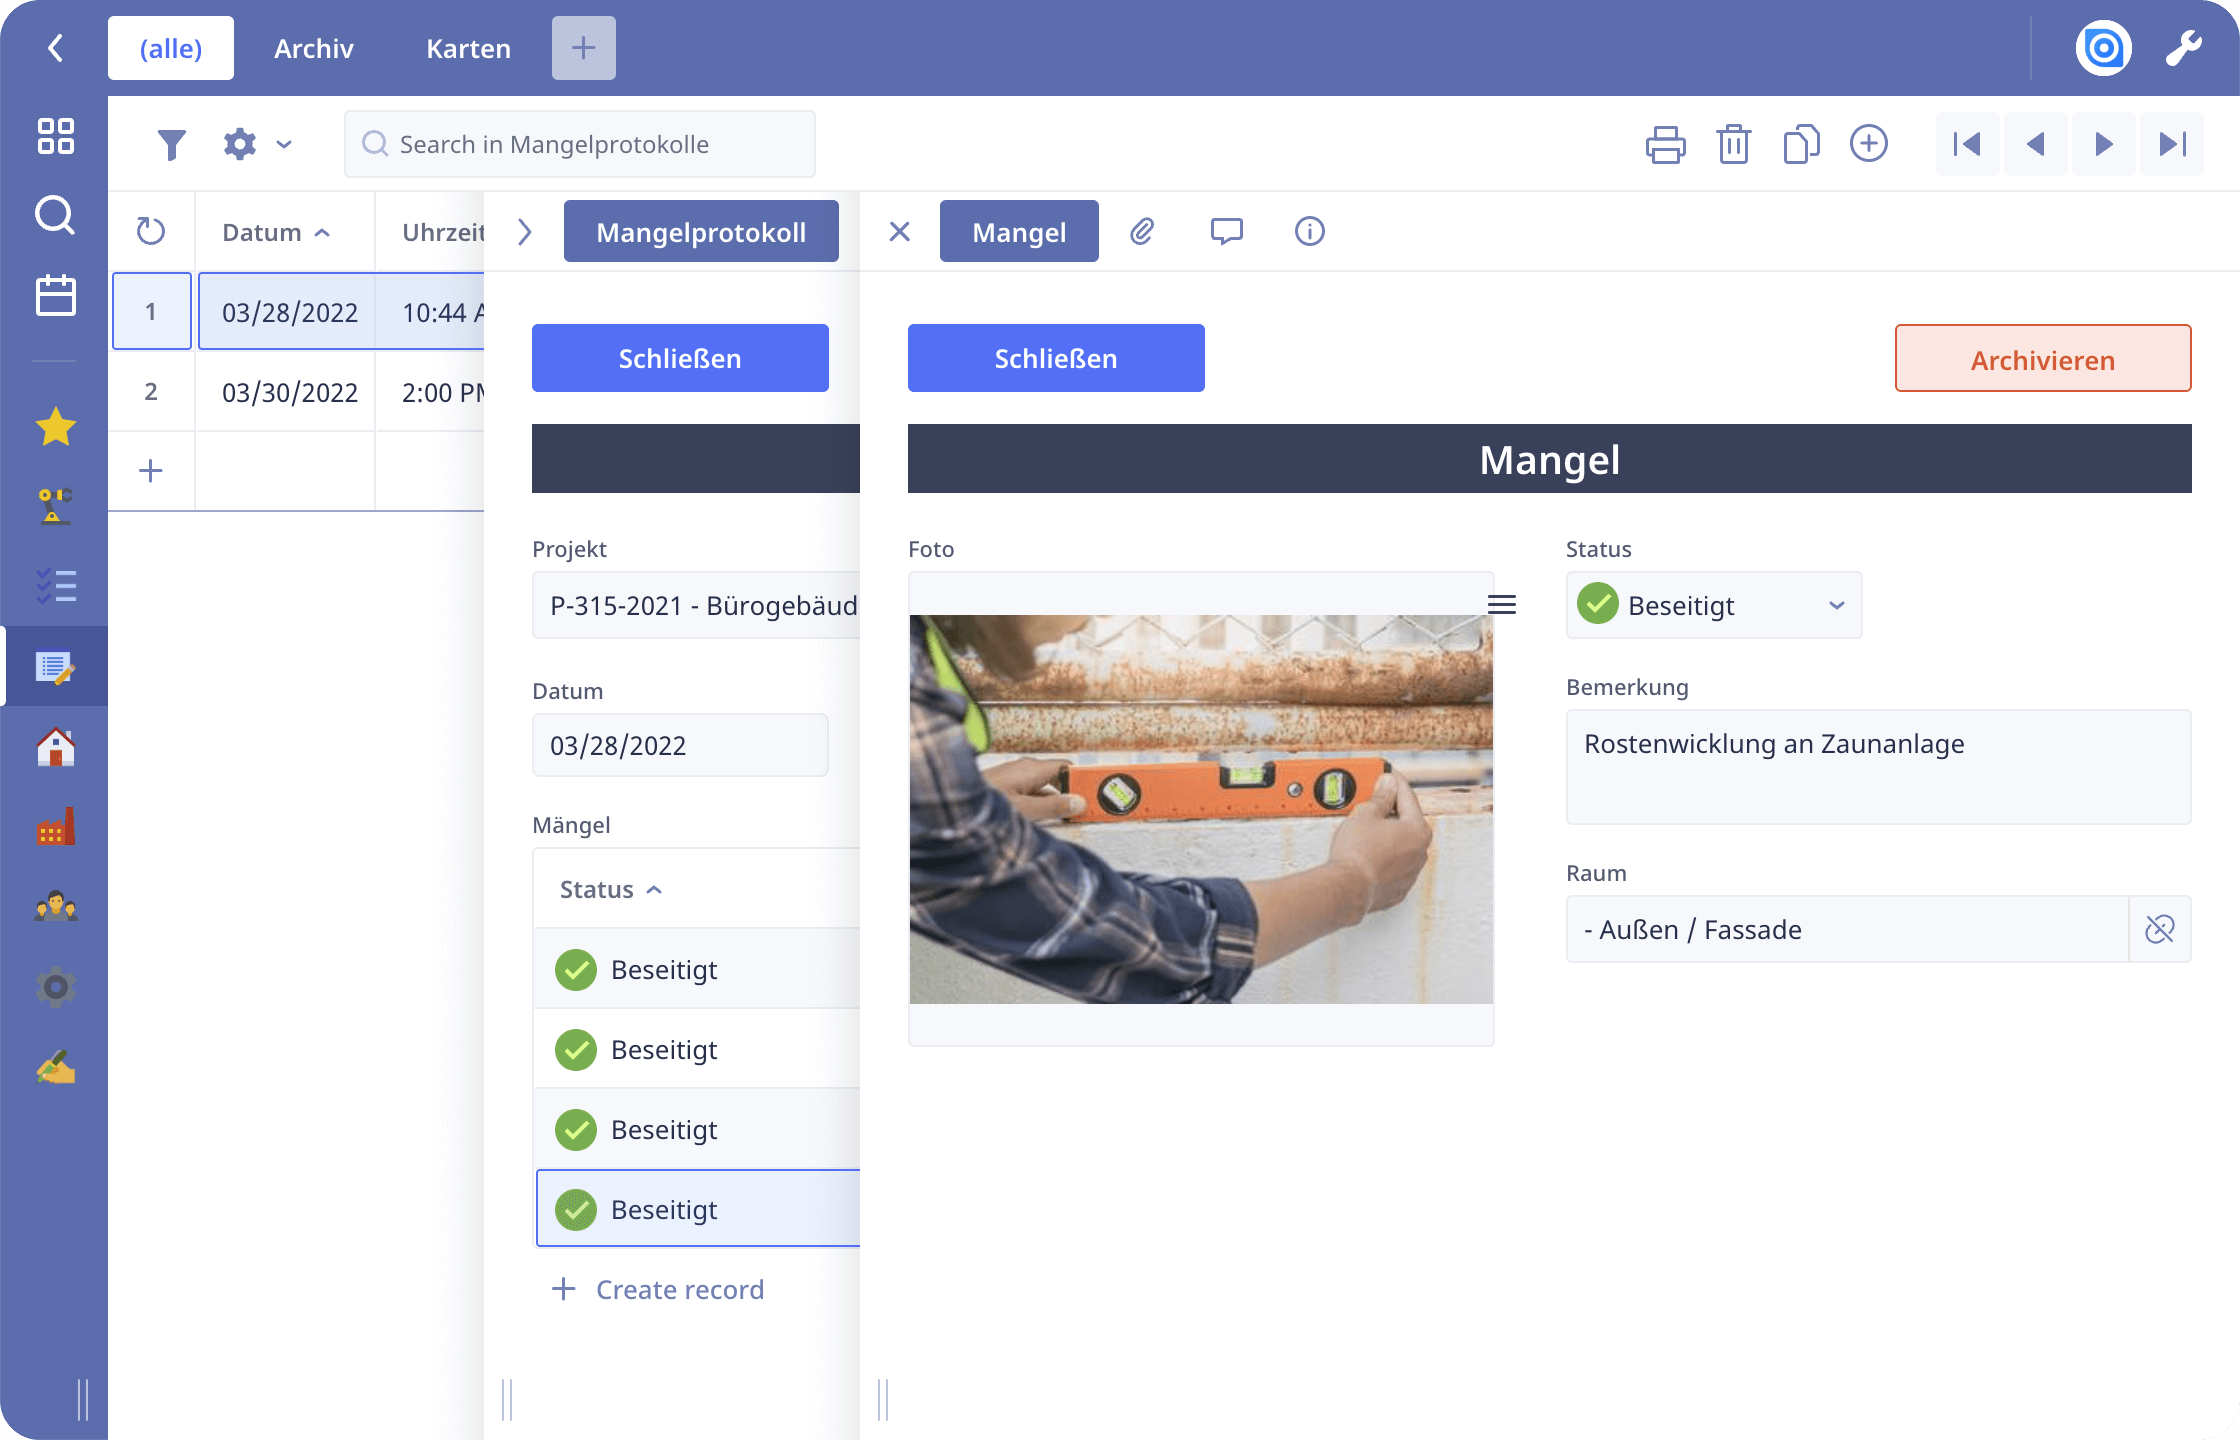Open the Mangelprotokolle notes icon in sidebar
This screenshot has width=2240, height=1440.
pos(56,667)
